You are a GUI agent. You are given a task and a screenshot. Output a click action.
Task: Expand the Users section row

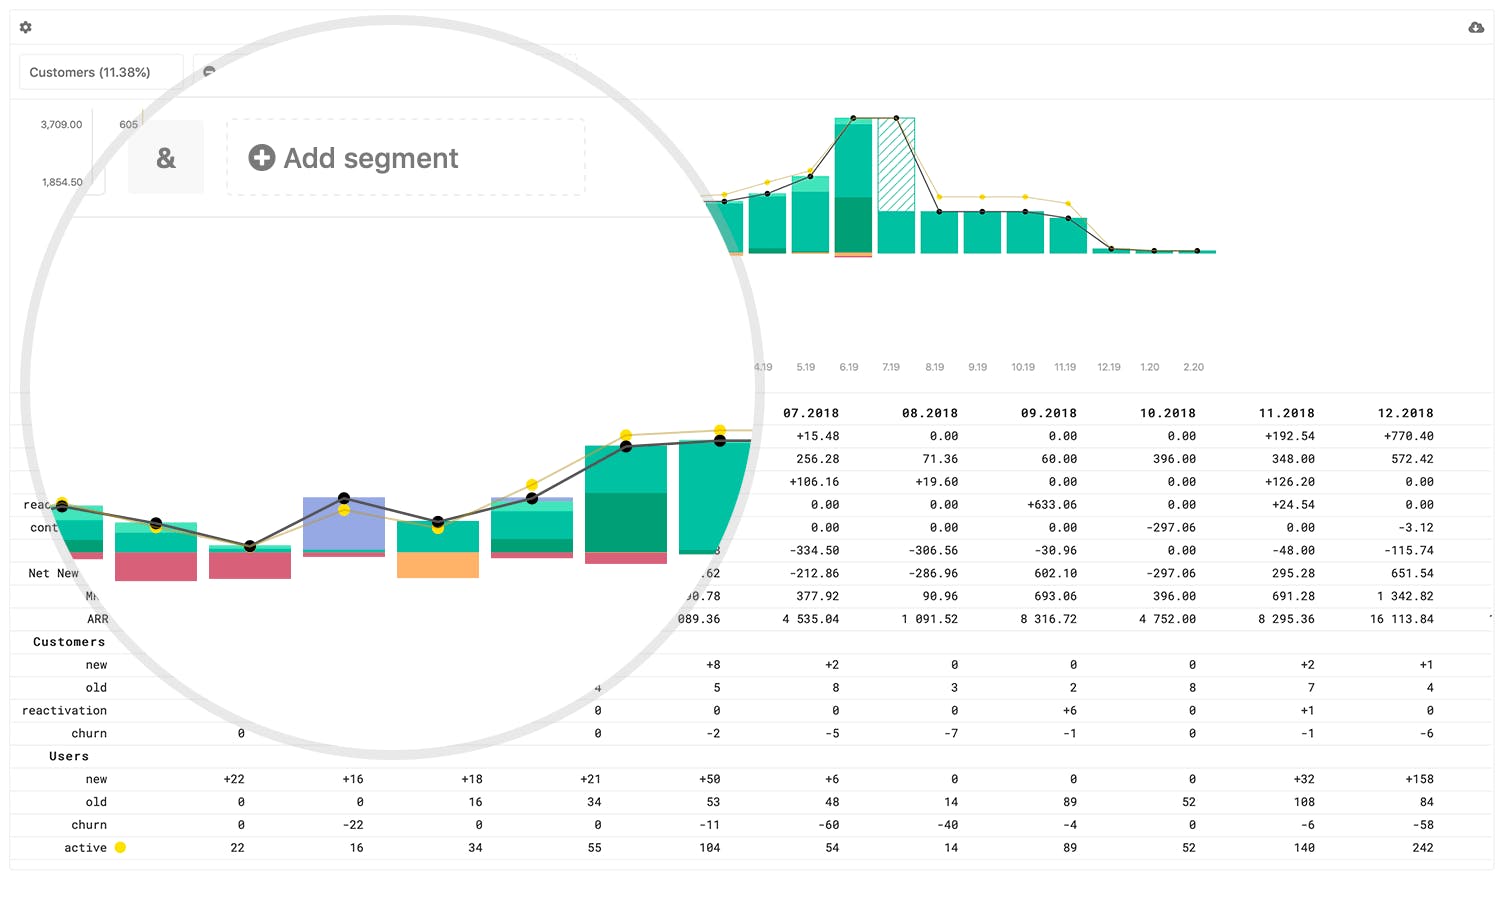(x=69, y=756)
